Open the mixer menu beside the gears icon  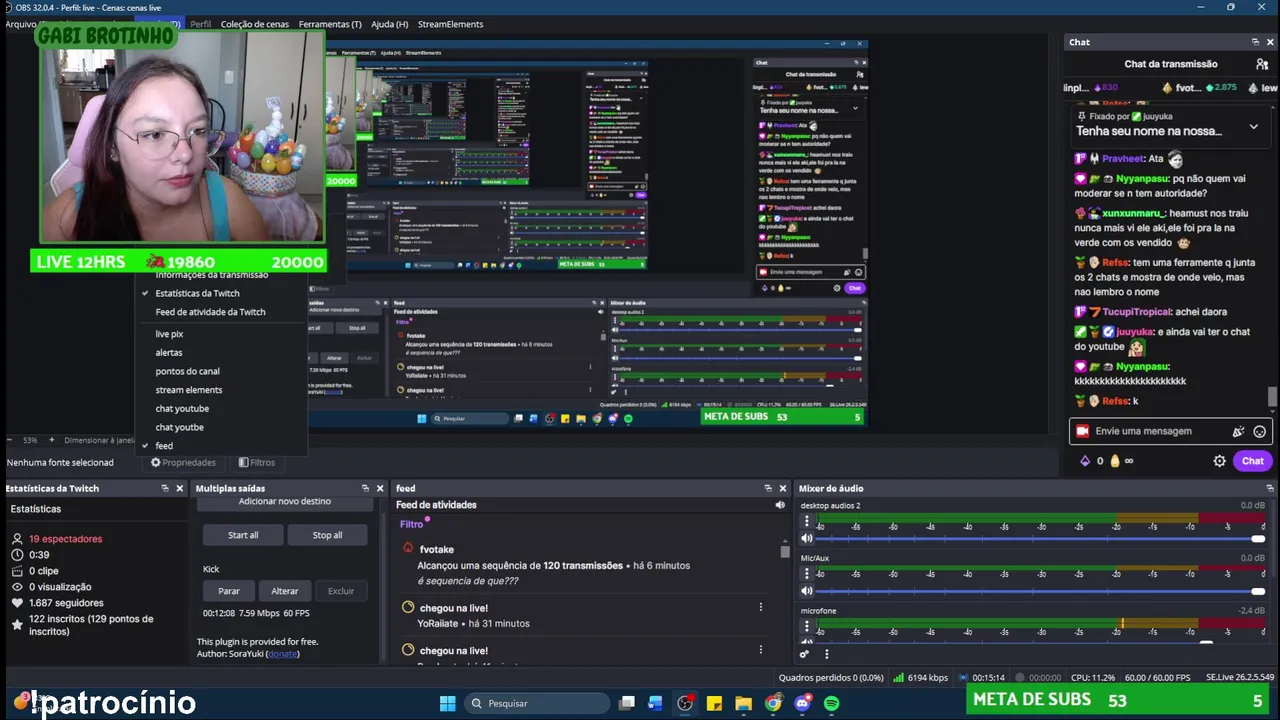(x=826, y=654)
